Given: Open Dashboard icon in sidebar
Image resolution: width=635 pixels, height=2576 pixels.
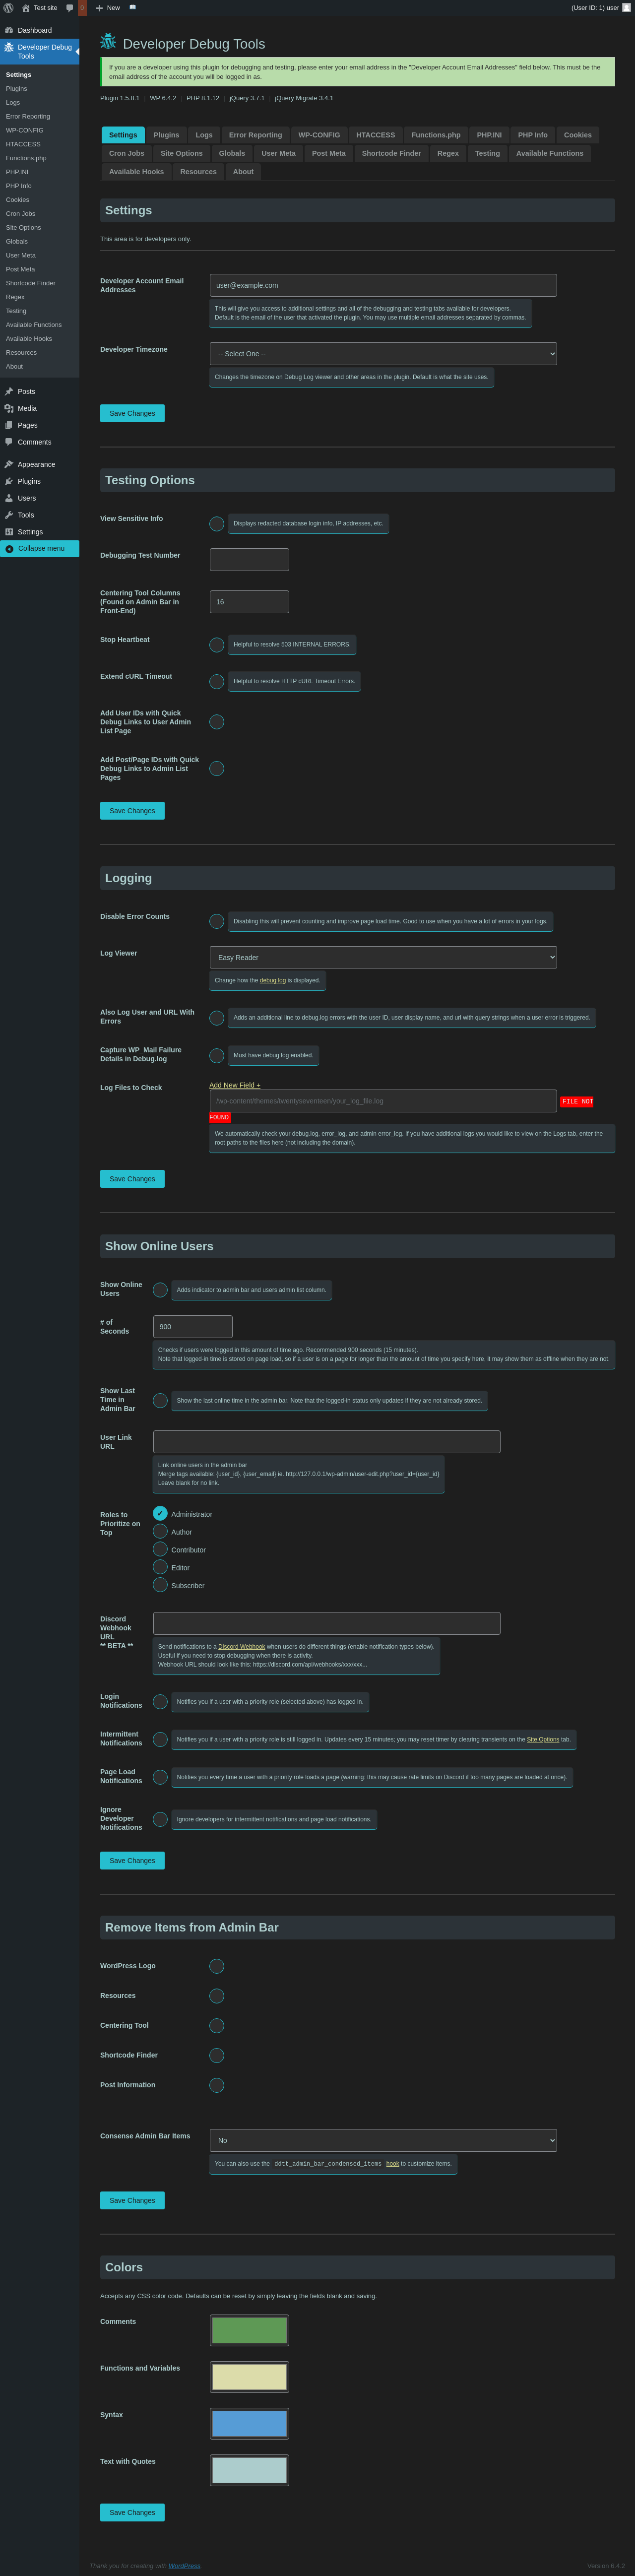Looking at the screenshot, I should [x=9, y=30].
